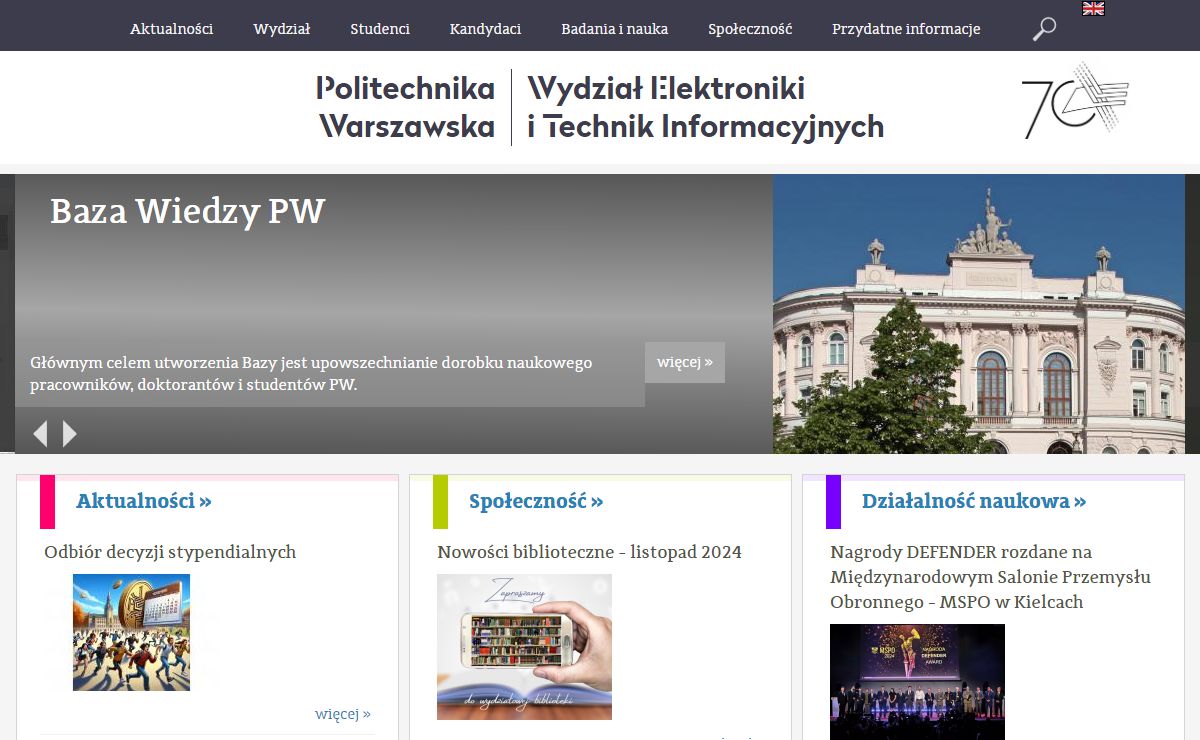Open the Społeczność » section heading
The height and width of the screenshot is (740, 1200).
[x=536, y=501]
